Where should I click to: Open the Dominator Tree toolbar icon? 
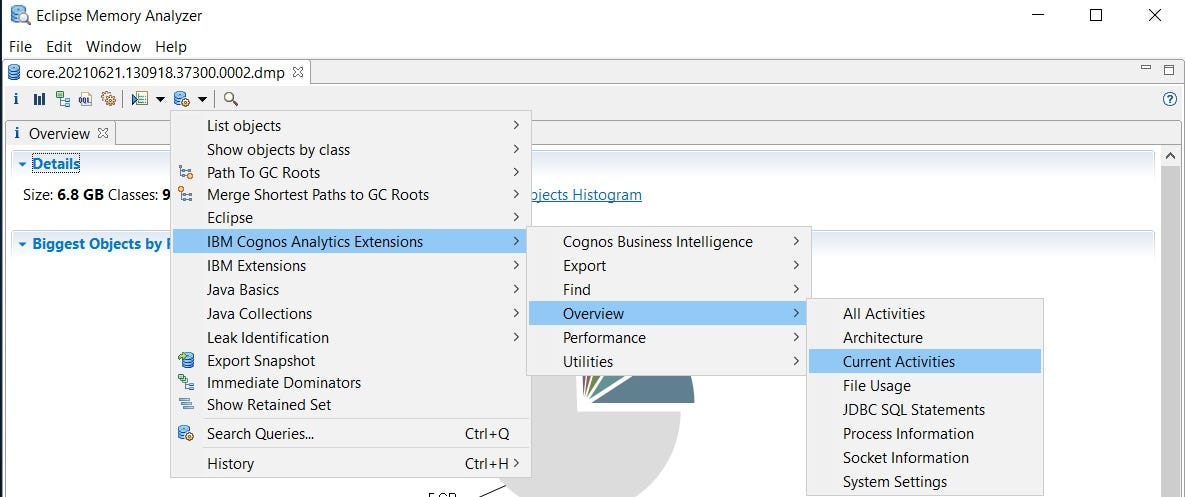[x=63, y=99]
